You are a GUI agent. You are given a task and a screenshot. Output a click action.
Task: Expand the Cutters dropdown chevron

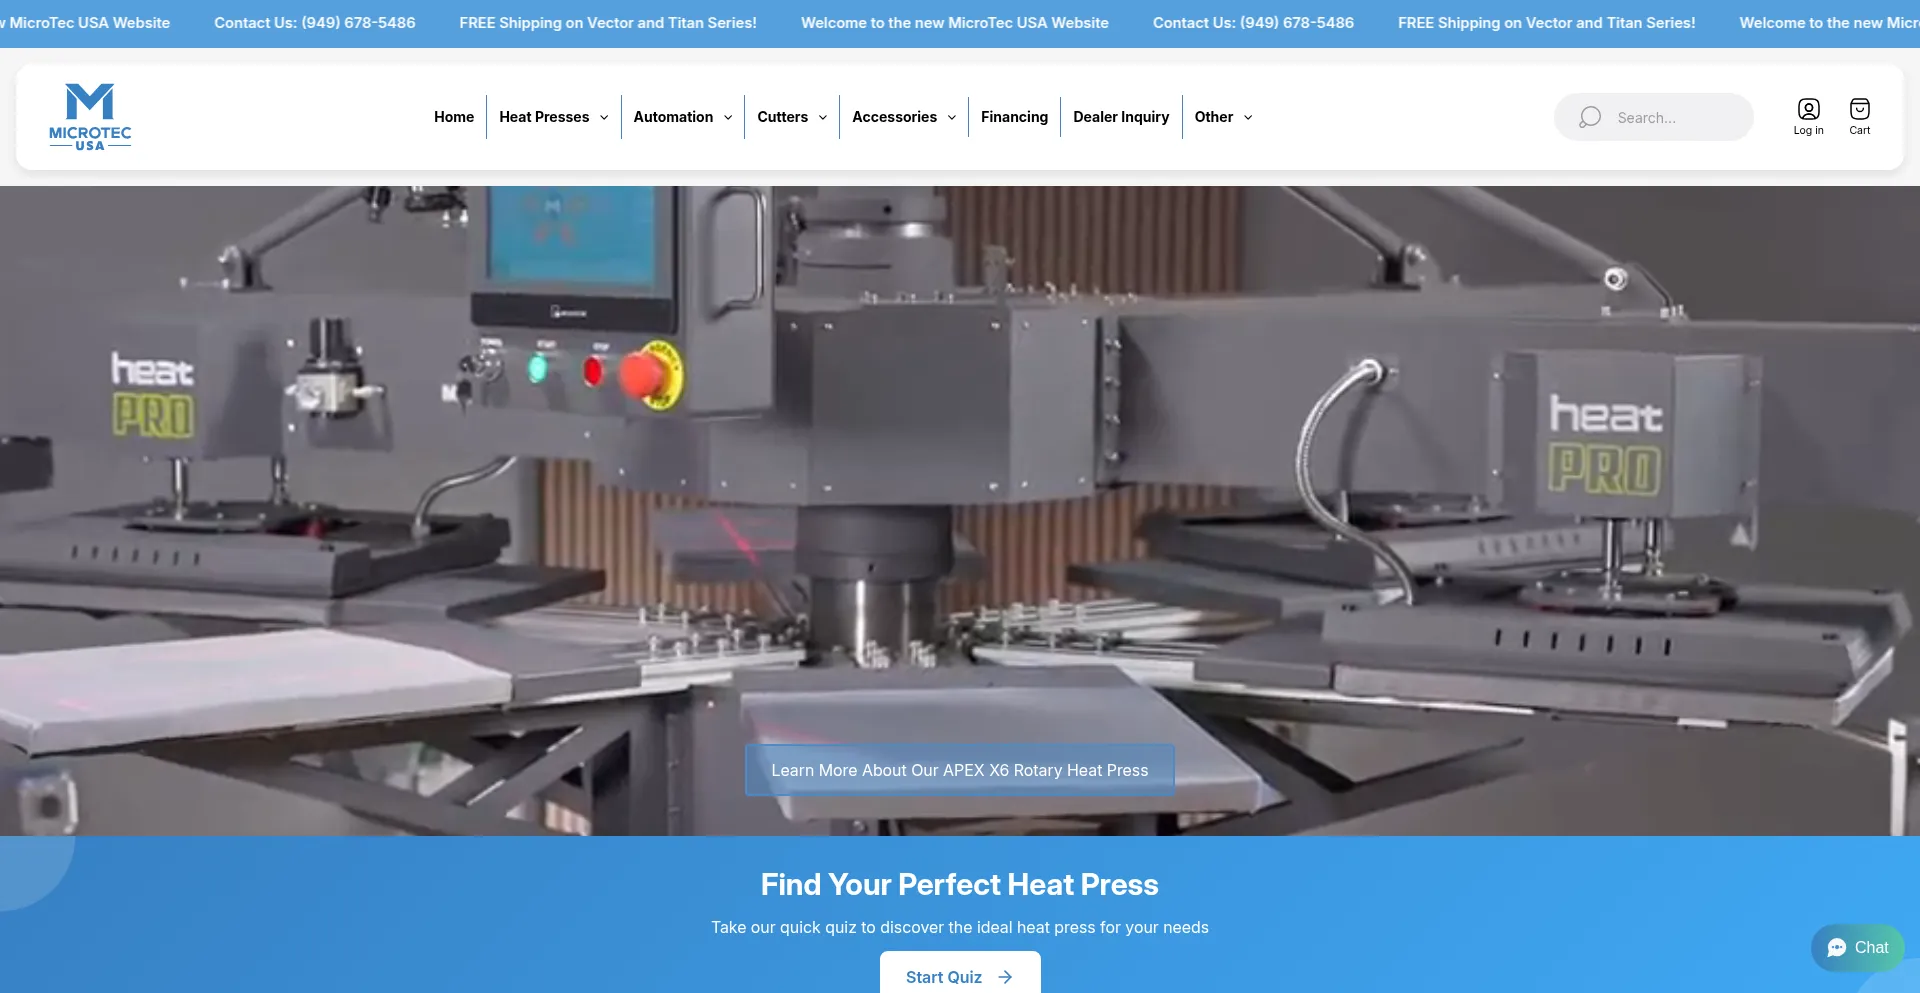coord(823,117)
